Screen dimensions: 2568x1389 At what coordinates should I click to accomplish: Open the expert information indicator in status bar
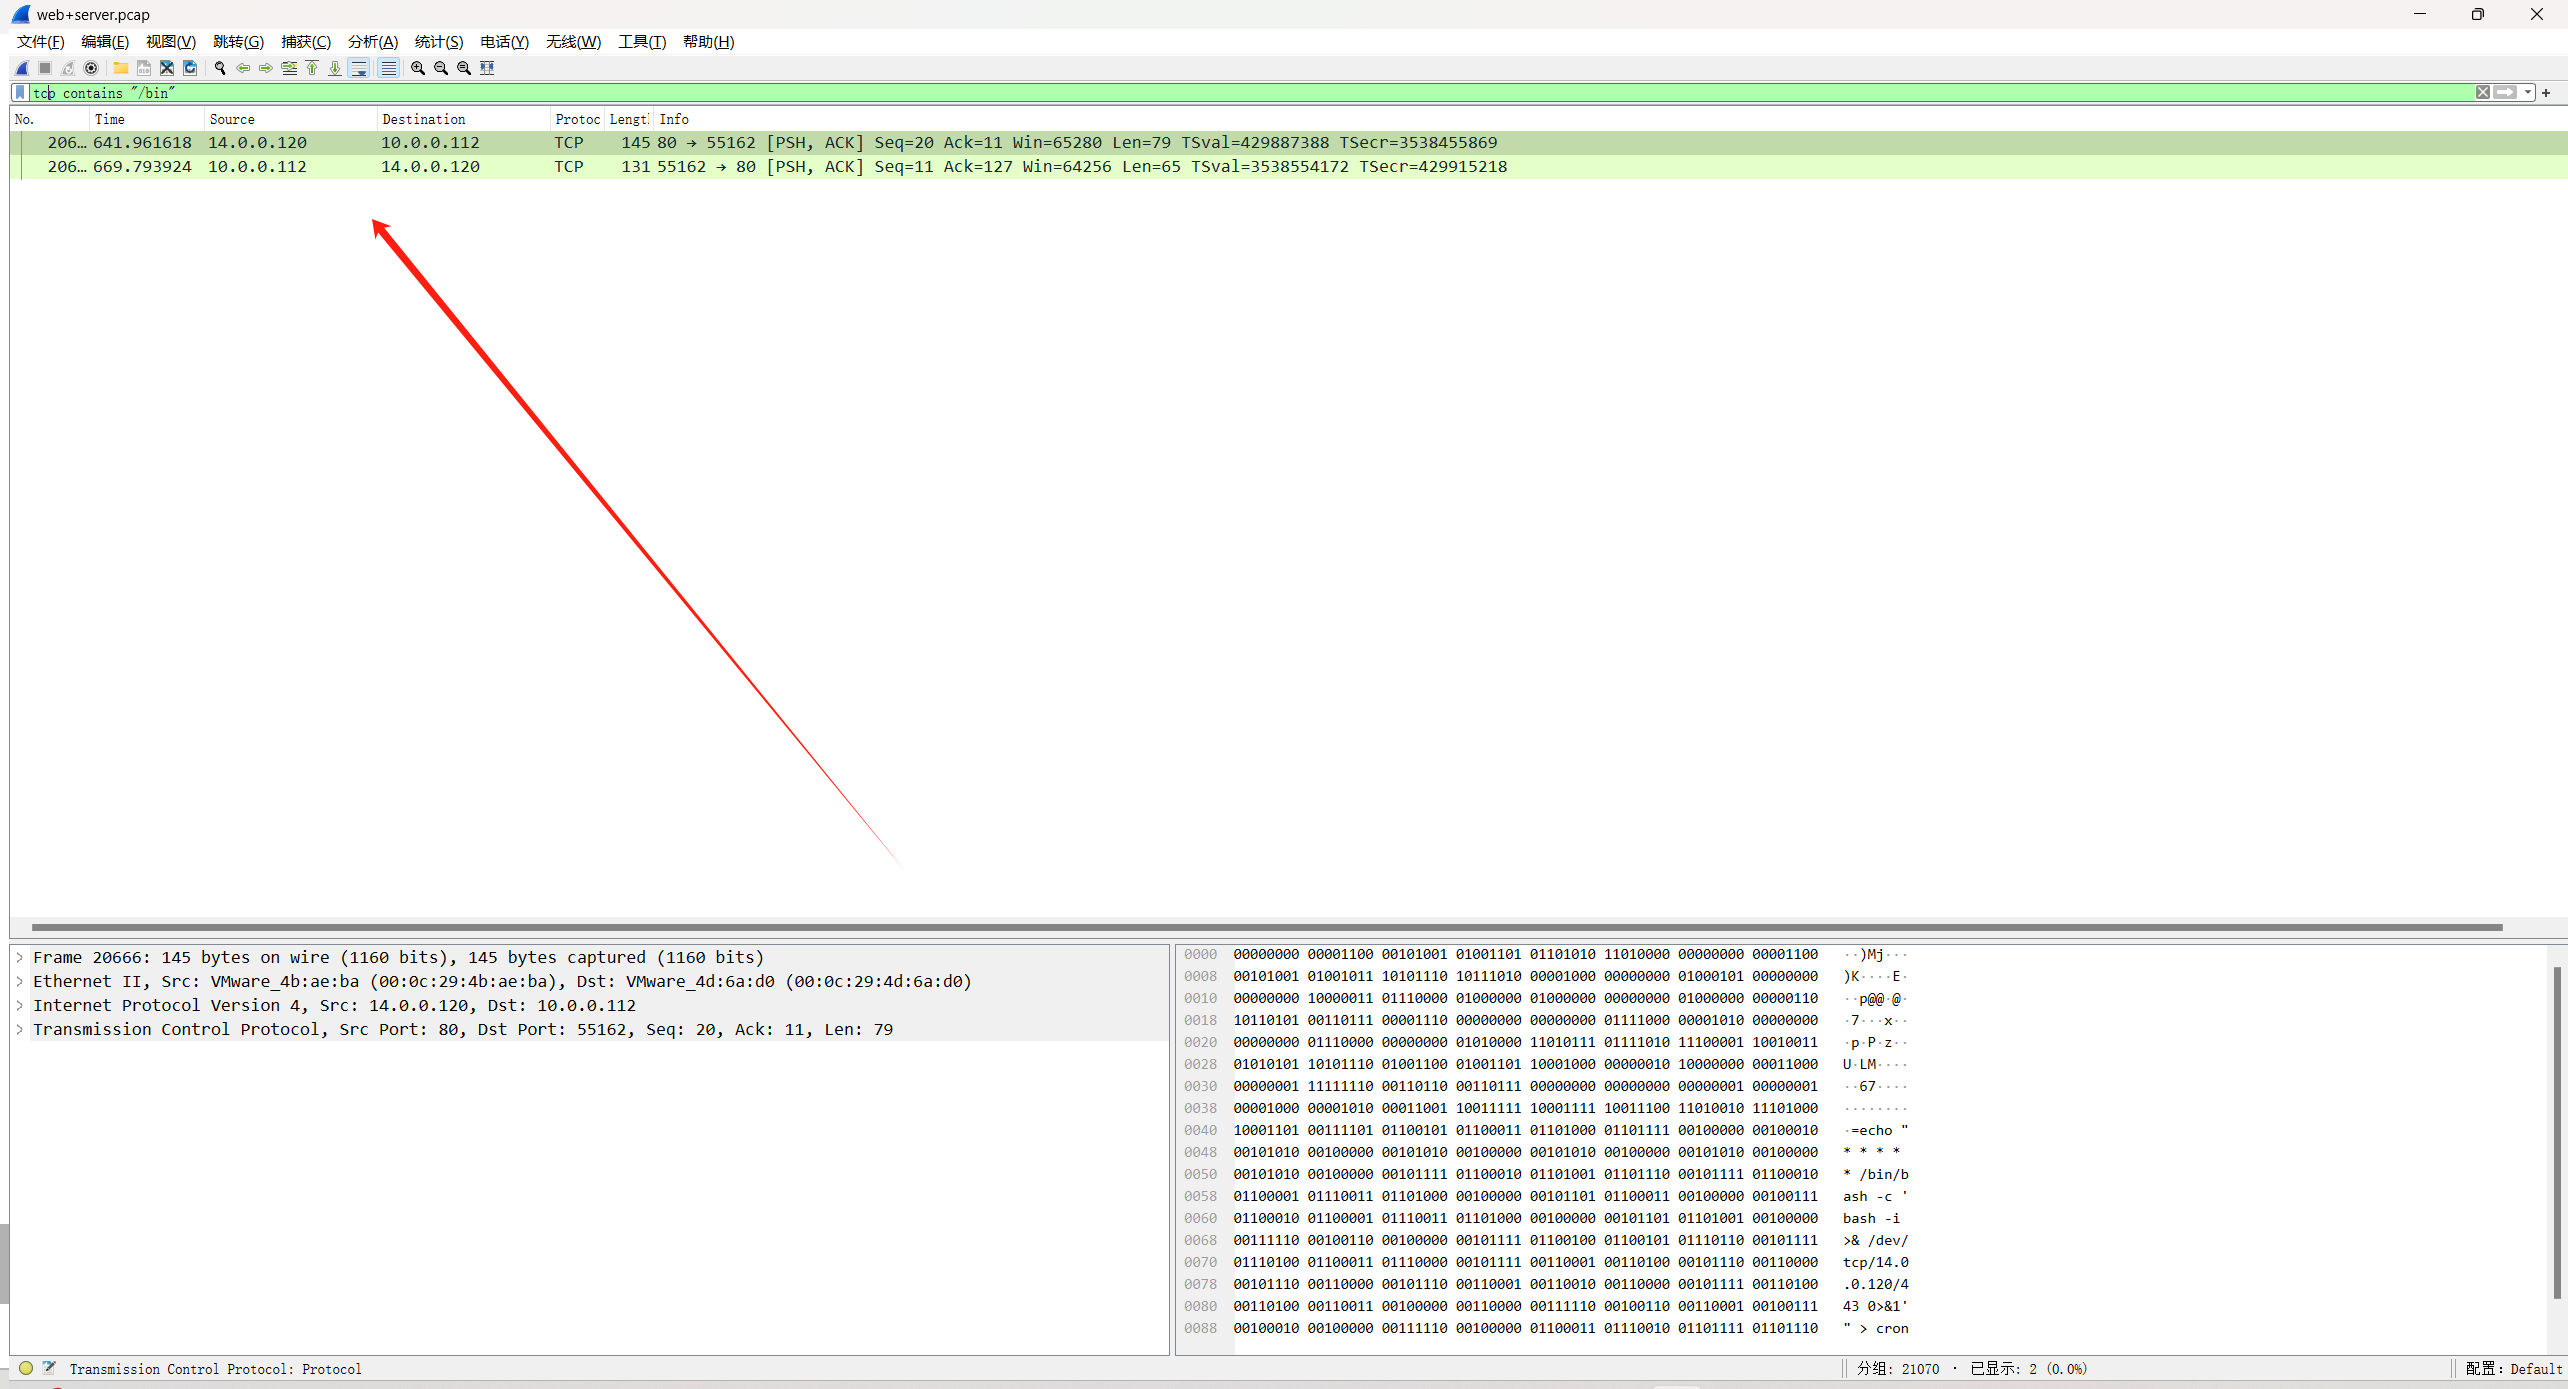[x=26, y=1368]
